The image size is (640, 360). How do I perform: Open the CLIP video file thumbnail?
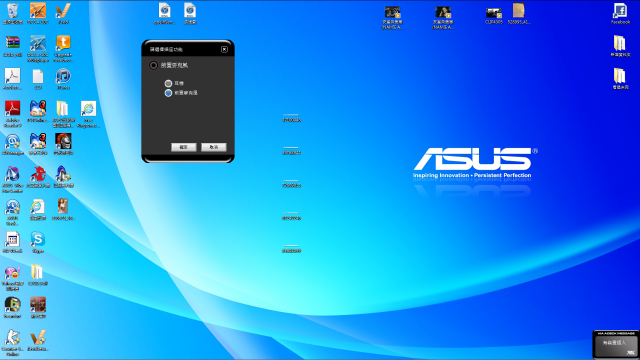pos(493,13)
